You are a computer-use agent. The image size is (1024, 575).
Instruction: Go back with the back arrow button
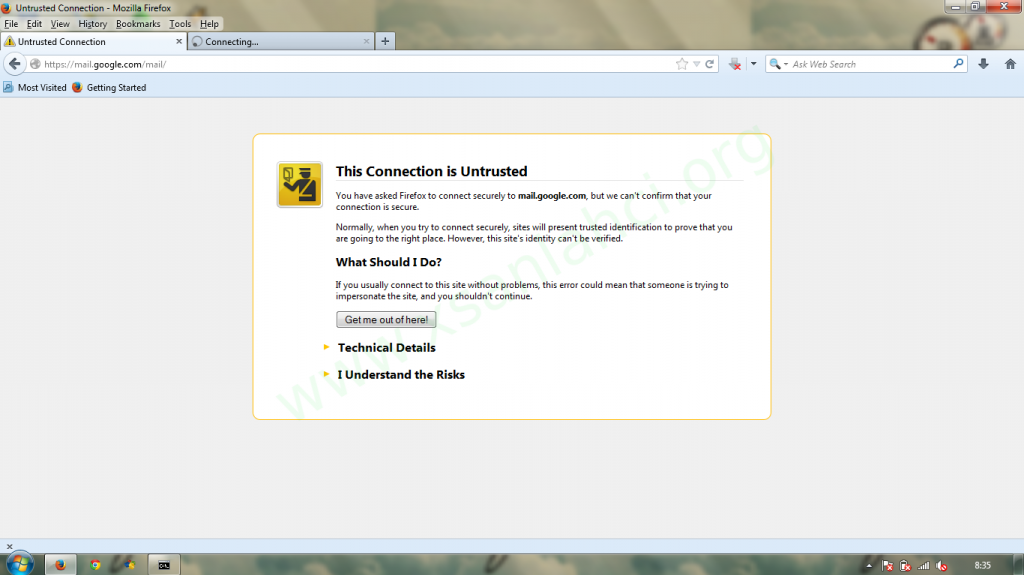pos(15,64)
